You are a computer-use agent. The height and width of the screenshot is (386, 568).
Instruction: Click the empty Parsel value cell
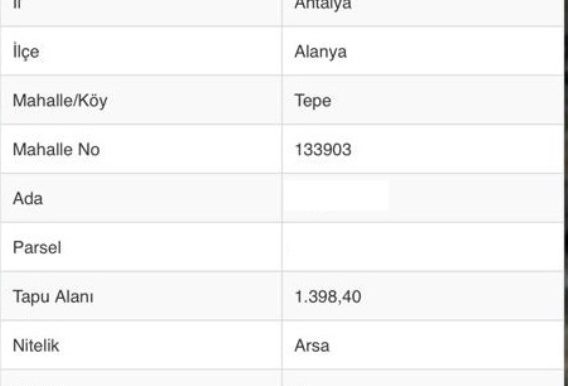pyautogui.click(x=422, y=247)
